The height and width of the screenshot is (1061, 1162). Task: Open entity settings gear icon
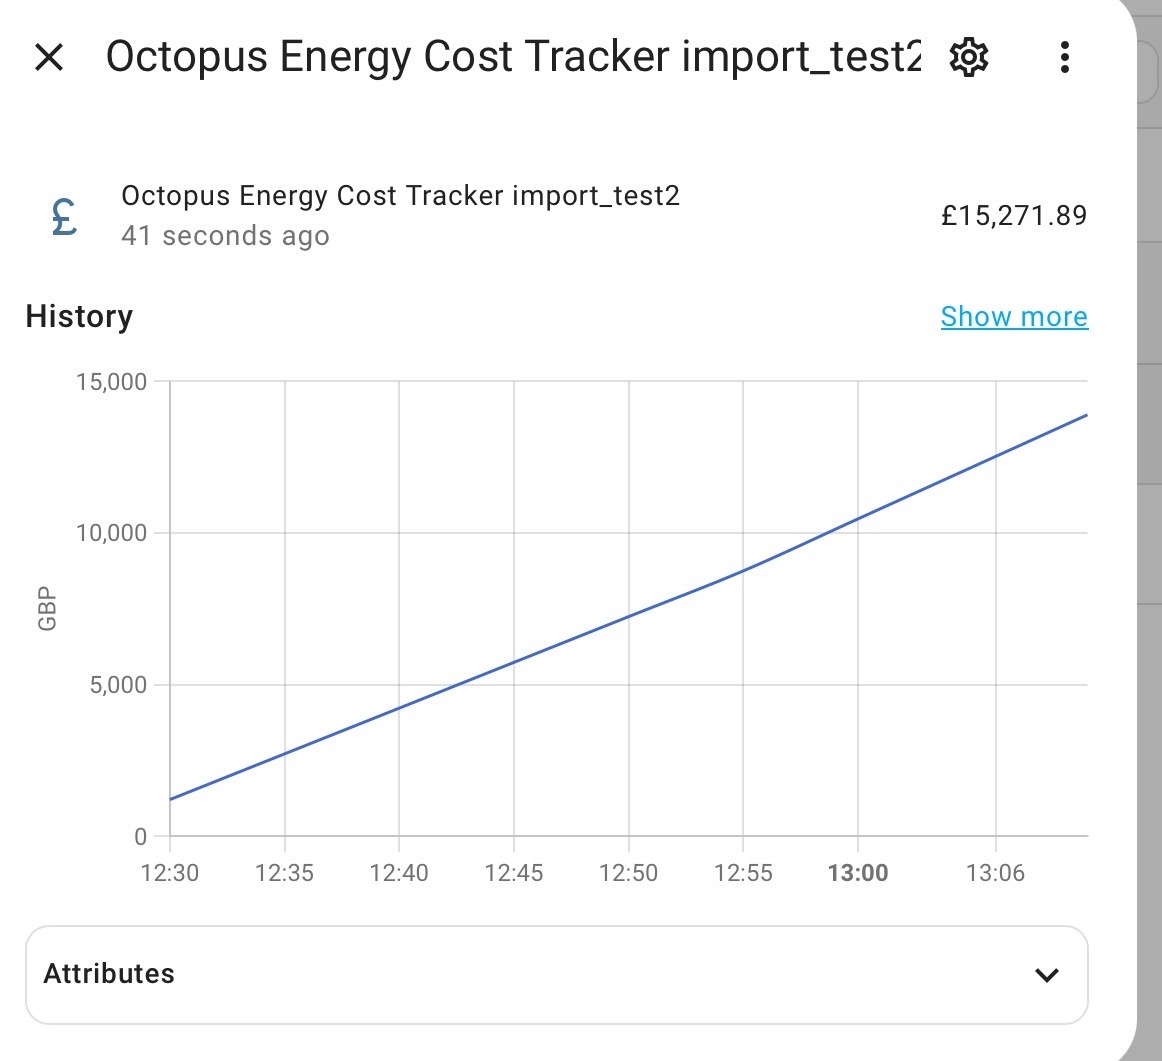[968, 57]
